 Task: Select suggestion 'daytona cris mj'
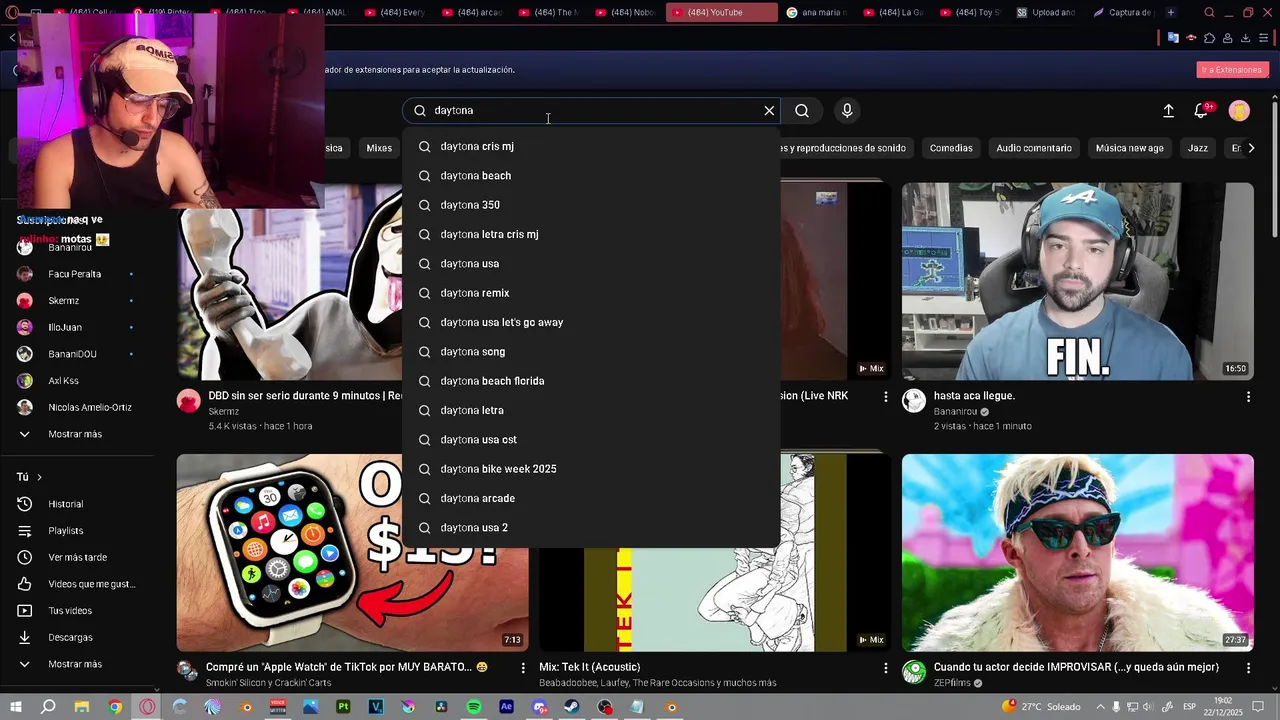coord(590,146)
